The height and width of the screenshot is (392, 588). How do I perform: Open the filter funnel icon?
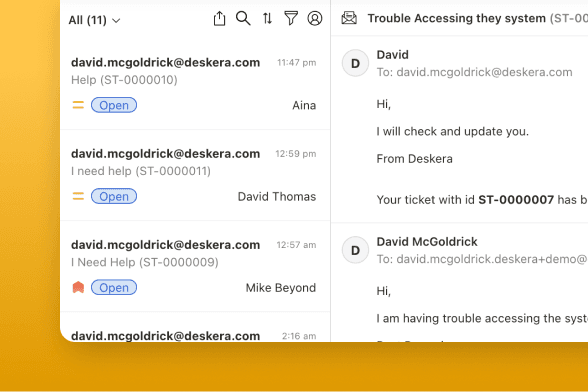pos(291,18)
